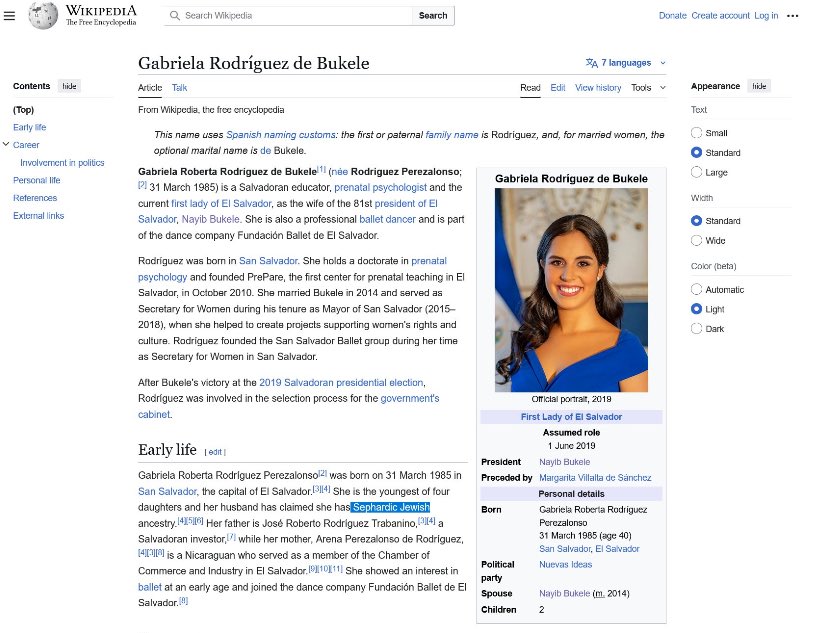Follow the Nayib Bukele spouse link
The image size is (827, 633).
click(x=566, y=594)
